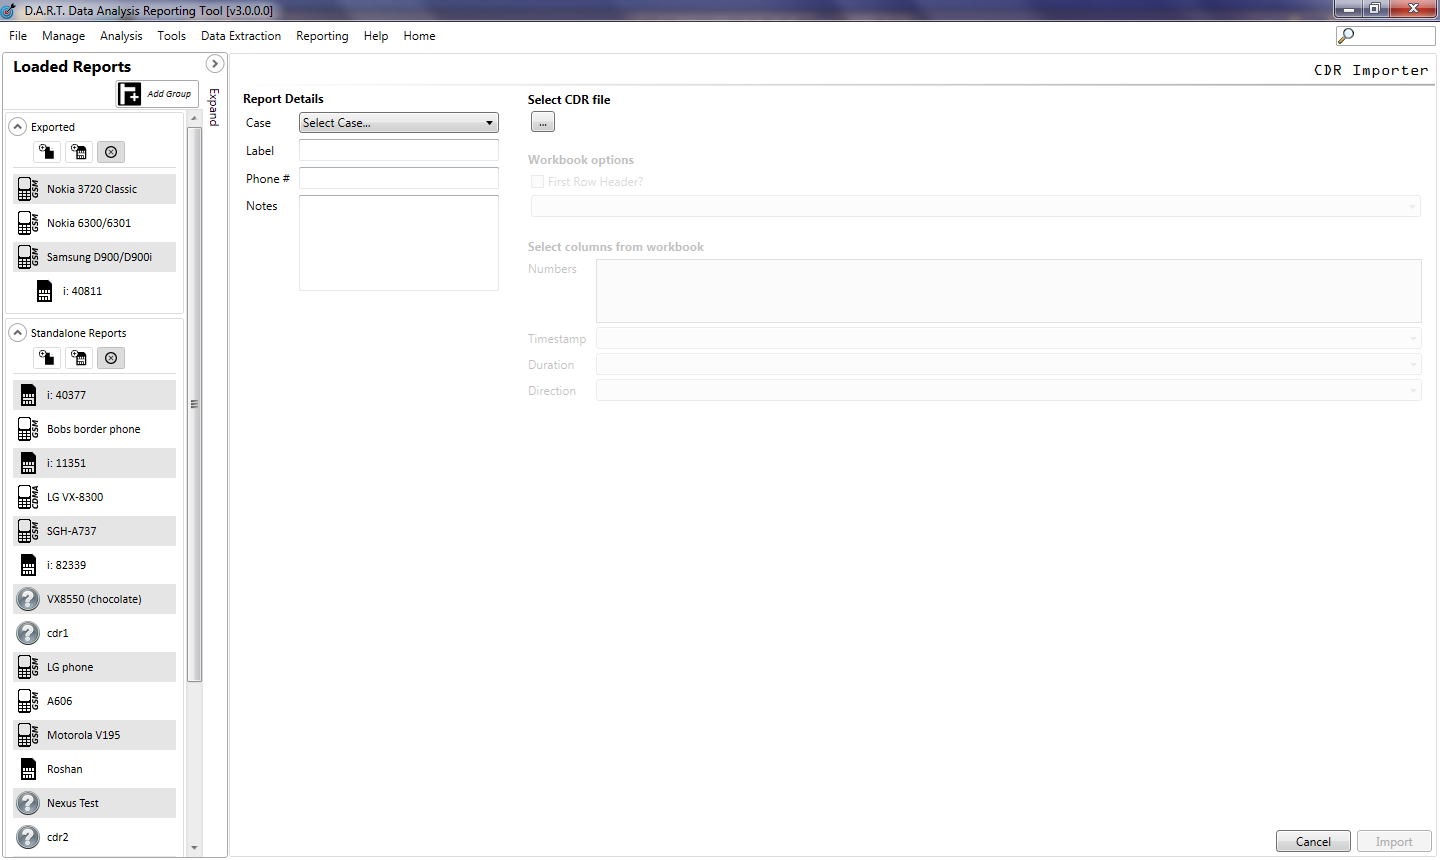
Task: Toggle the First Row Header checkbox
Action: (537, 182)
